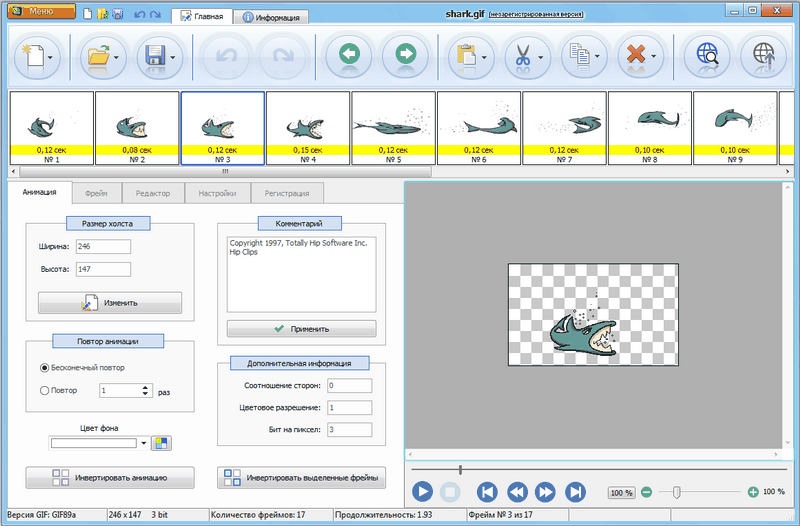Image resolution: width=800 pixels, height=526 pixels.
Task: Click the globe with magnifier preview icon
Action: coord(706,54)
